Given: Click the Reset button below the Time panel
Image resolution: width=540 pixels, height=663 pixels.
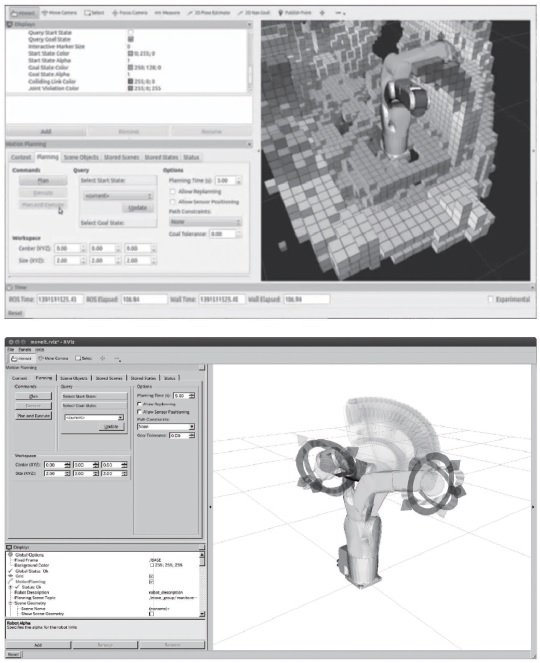Looking at the screenshot, I should [x=15, y=313].
